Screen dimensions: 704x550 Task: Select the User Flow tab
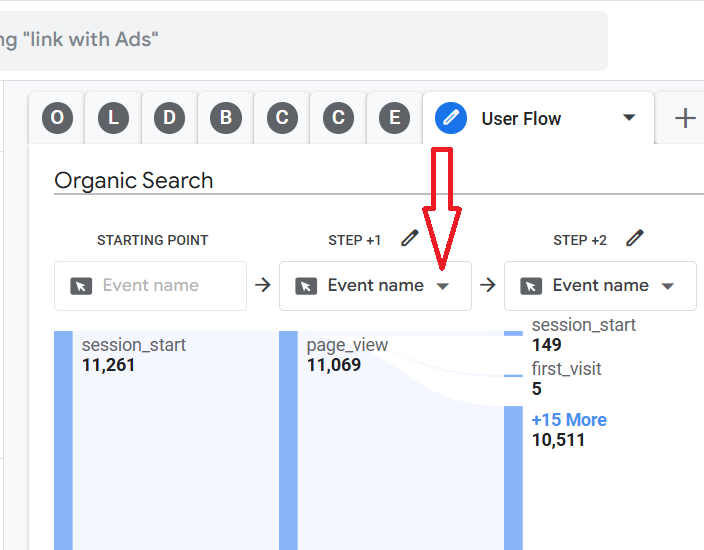521,118
